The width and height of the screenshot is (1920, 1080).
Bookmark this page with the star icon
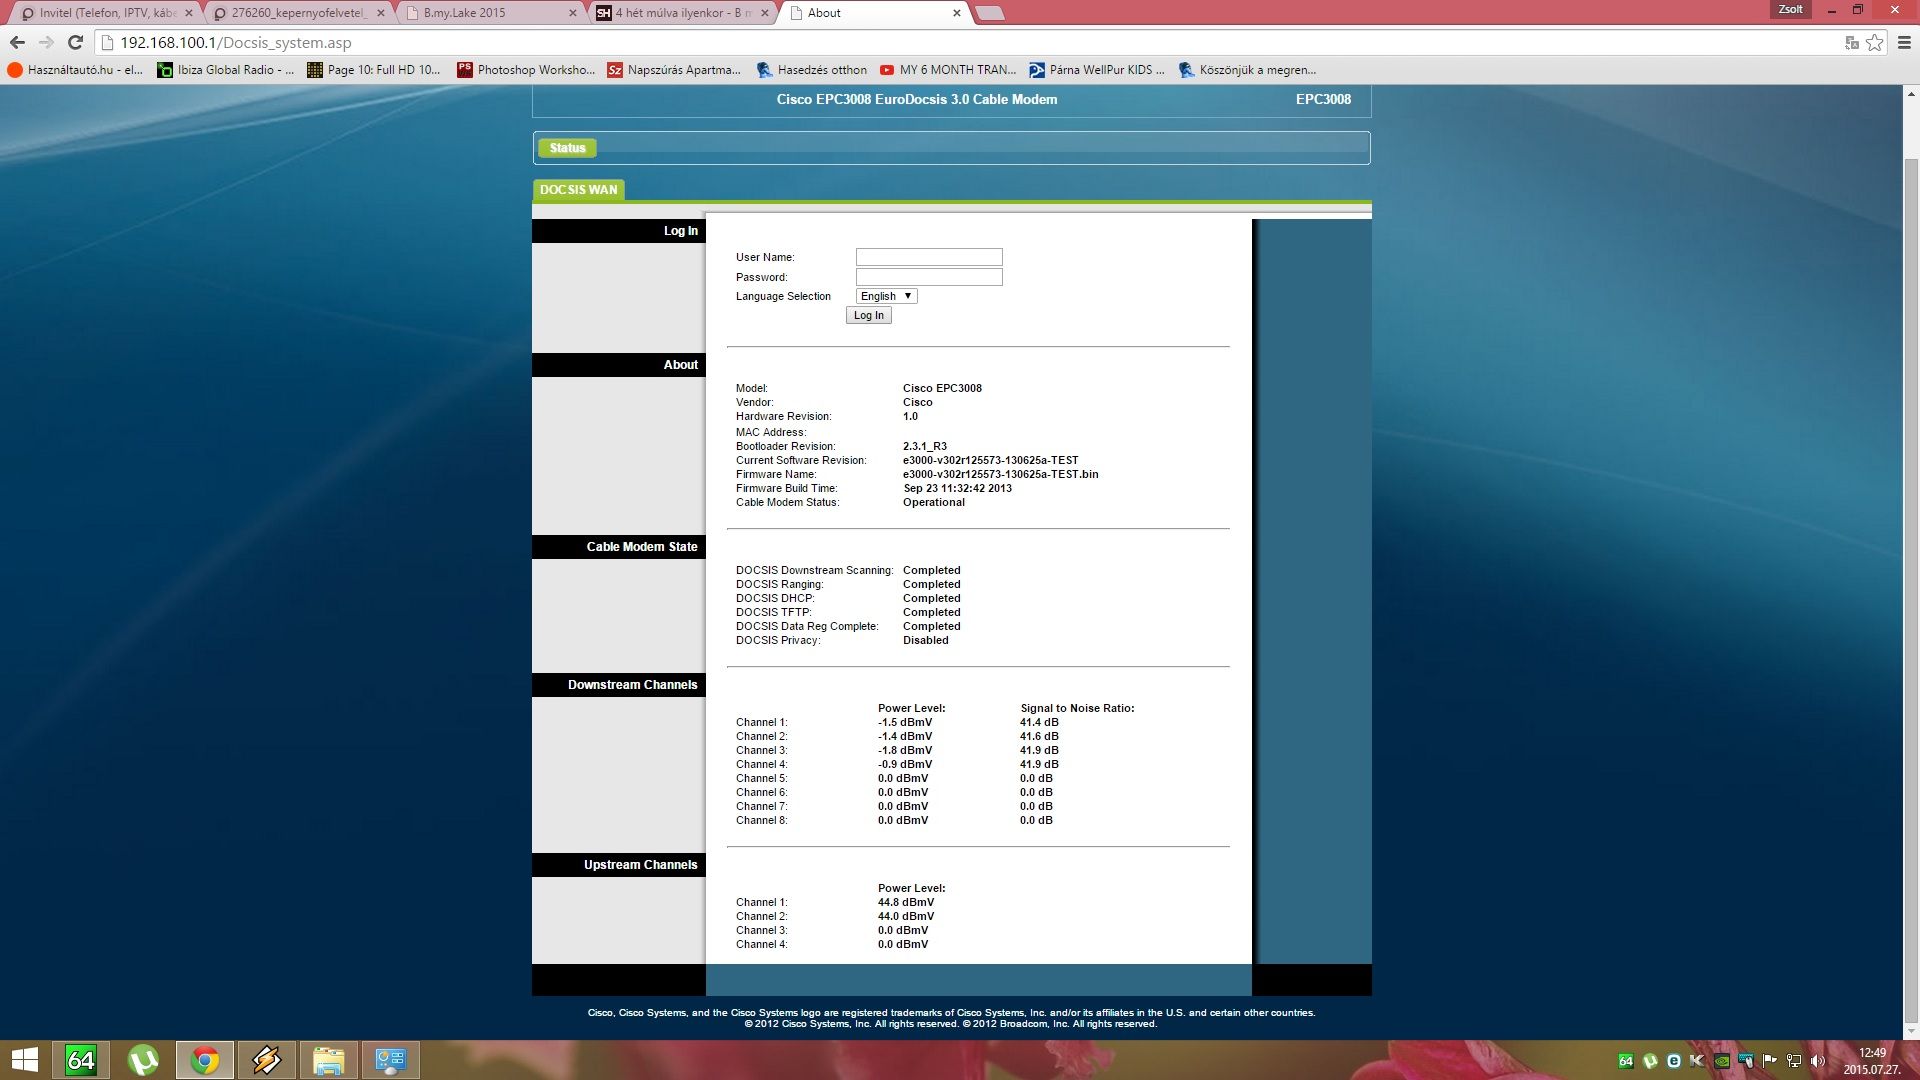(1875, 43)
